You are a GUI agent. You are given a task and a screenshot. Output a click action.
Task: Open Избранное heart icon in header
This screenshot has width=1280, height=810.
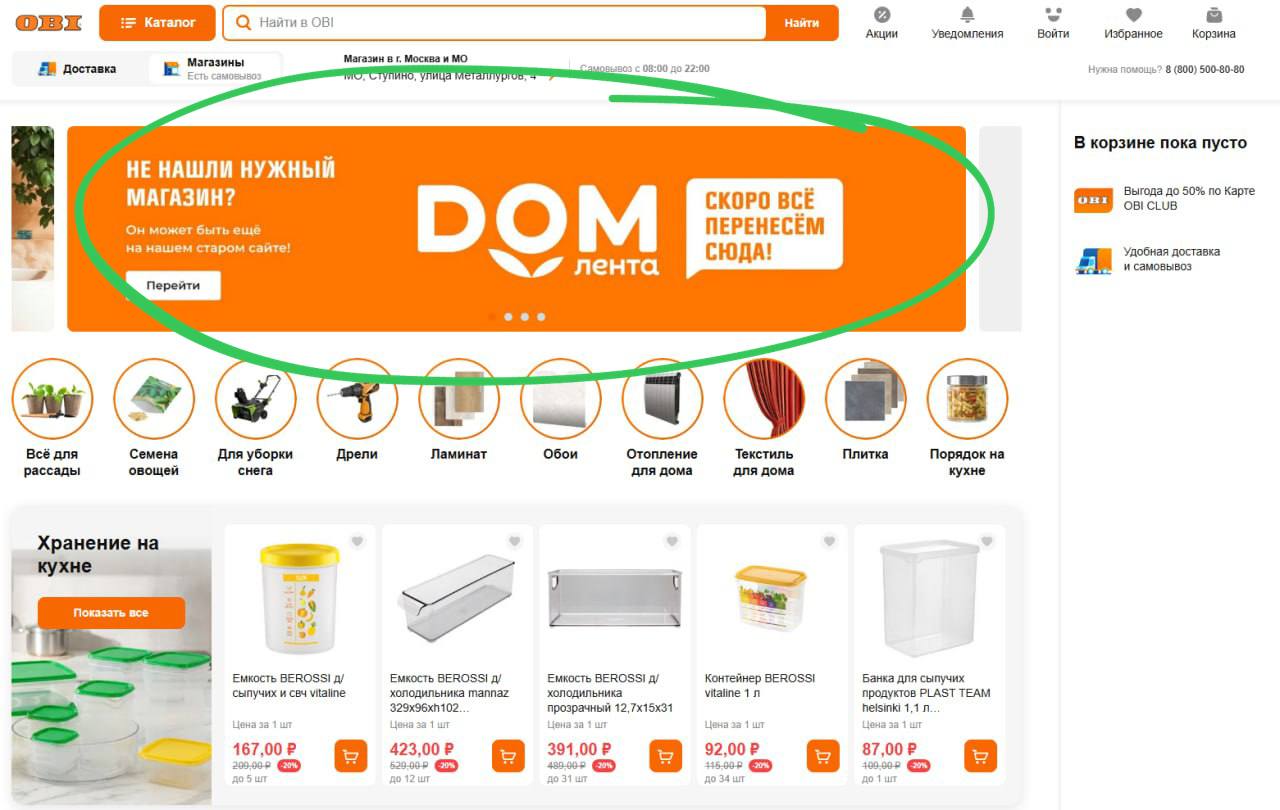[1133, 15]
